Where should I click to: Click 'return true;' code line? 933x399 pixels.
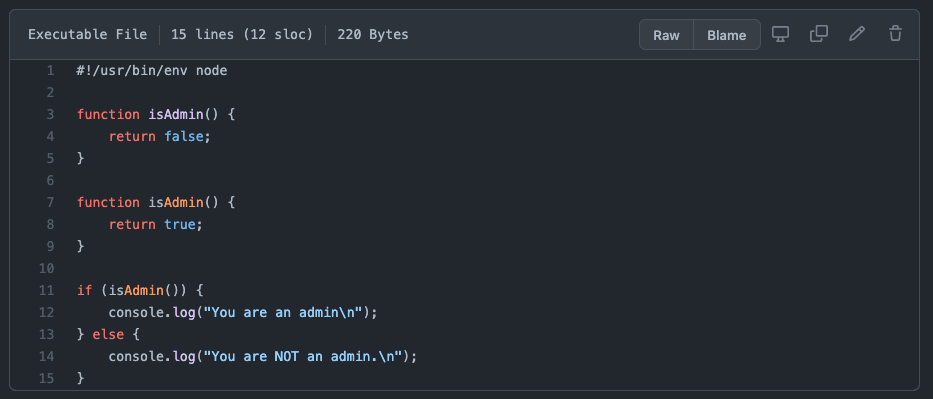pyautogui.click(x=156, y=224)
